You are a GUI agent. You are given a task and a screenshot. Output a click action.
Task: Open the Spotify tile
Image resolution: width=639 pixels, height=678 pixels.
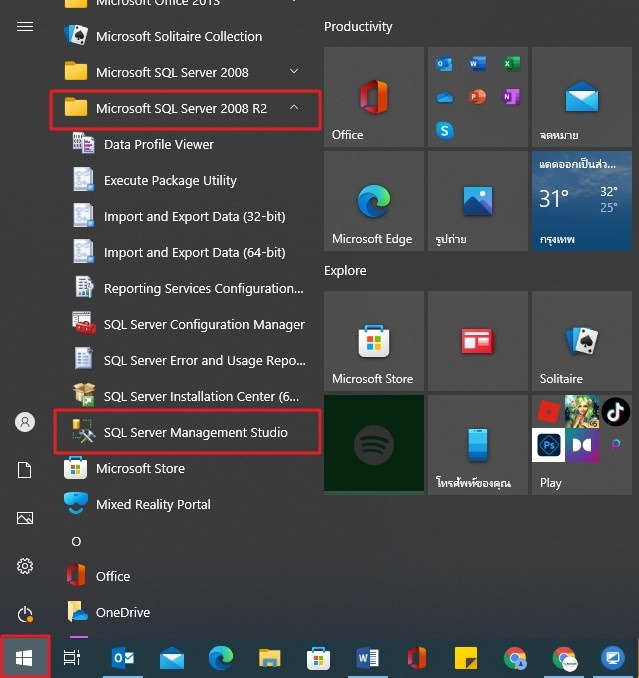tap(374, 445)
